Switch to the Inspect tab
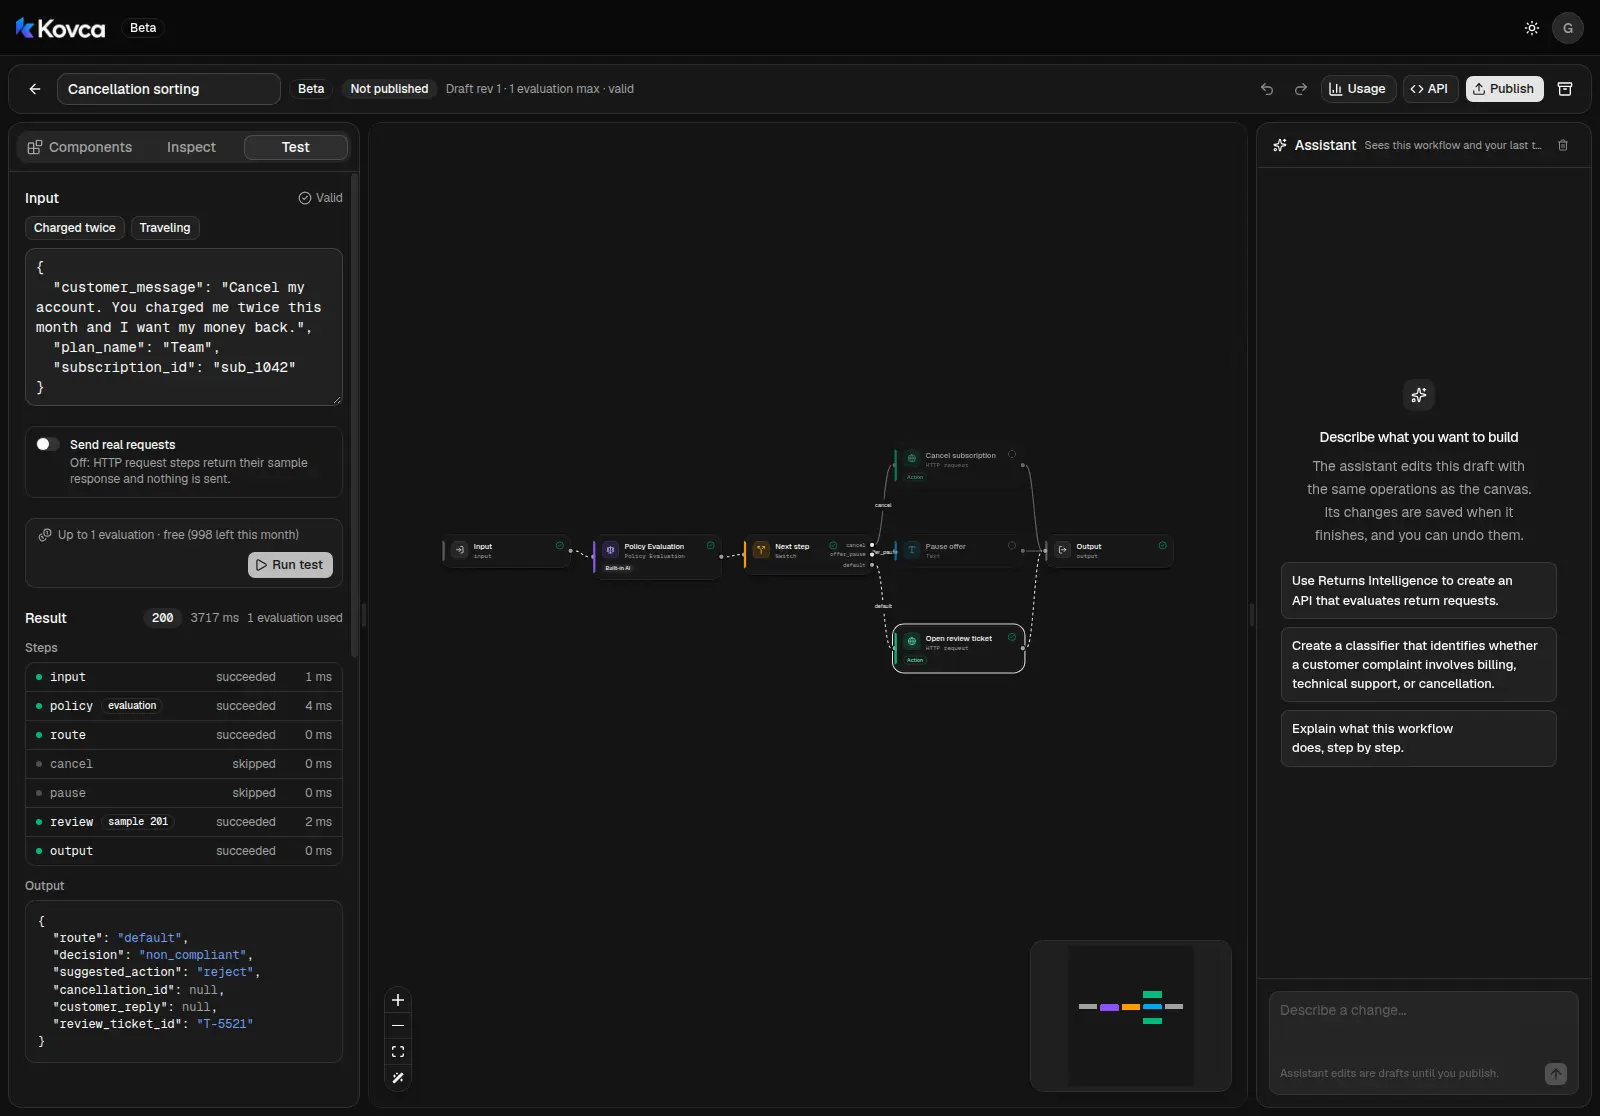Screen dimensions: 1600x1116 tap(191, 147)
